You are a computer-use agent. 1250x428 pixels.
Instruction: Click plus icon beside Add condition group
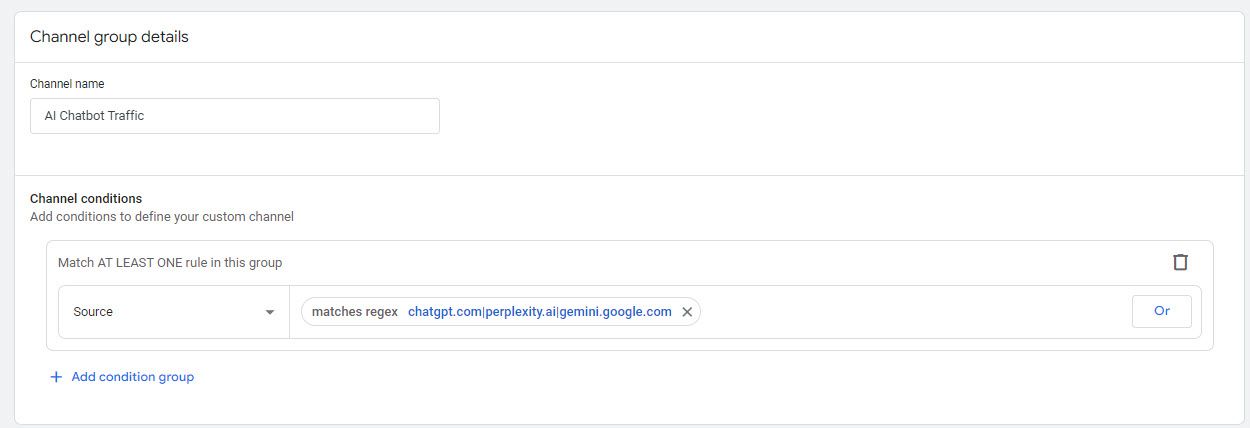[56, 377]
